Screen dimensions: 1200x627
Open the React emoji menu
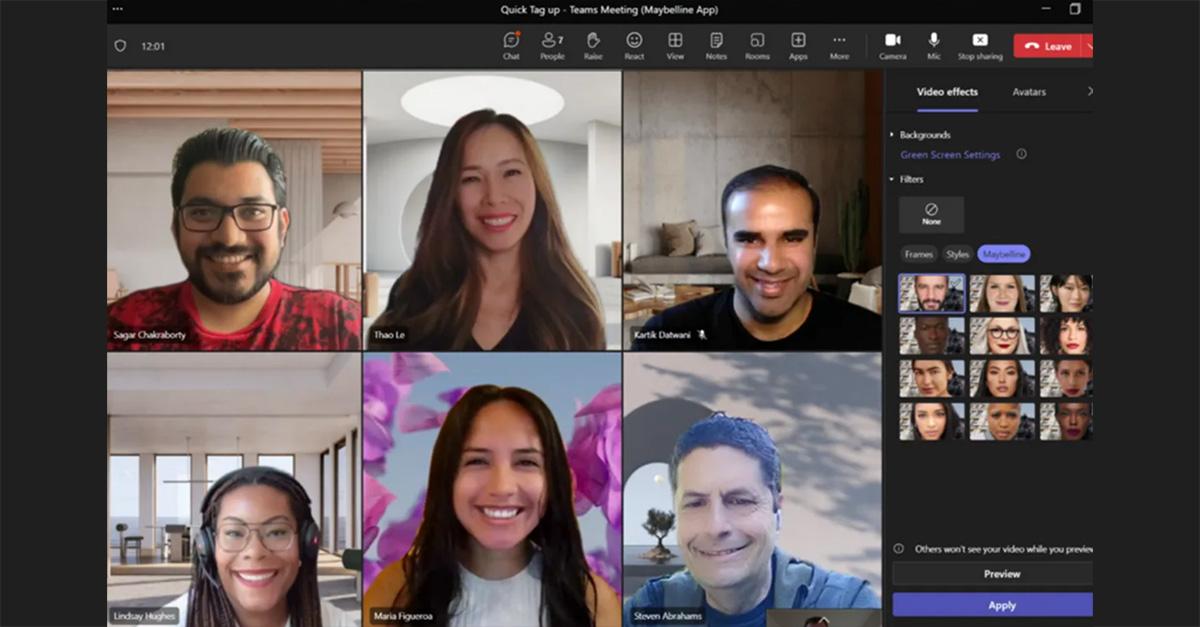click(x=634, y=45)
